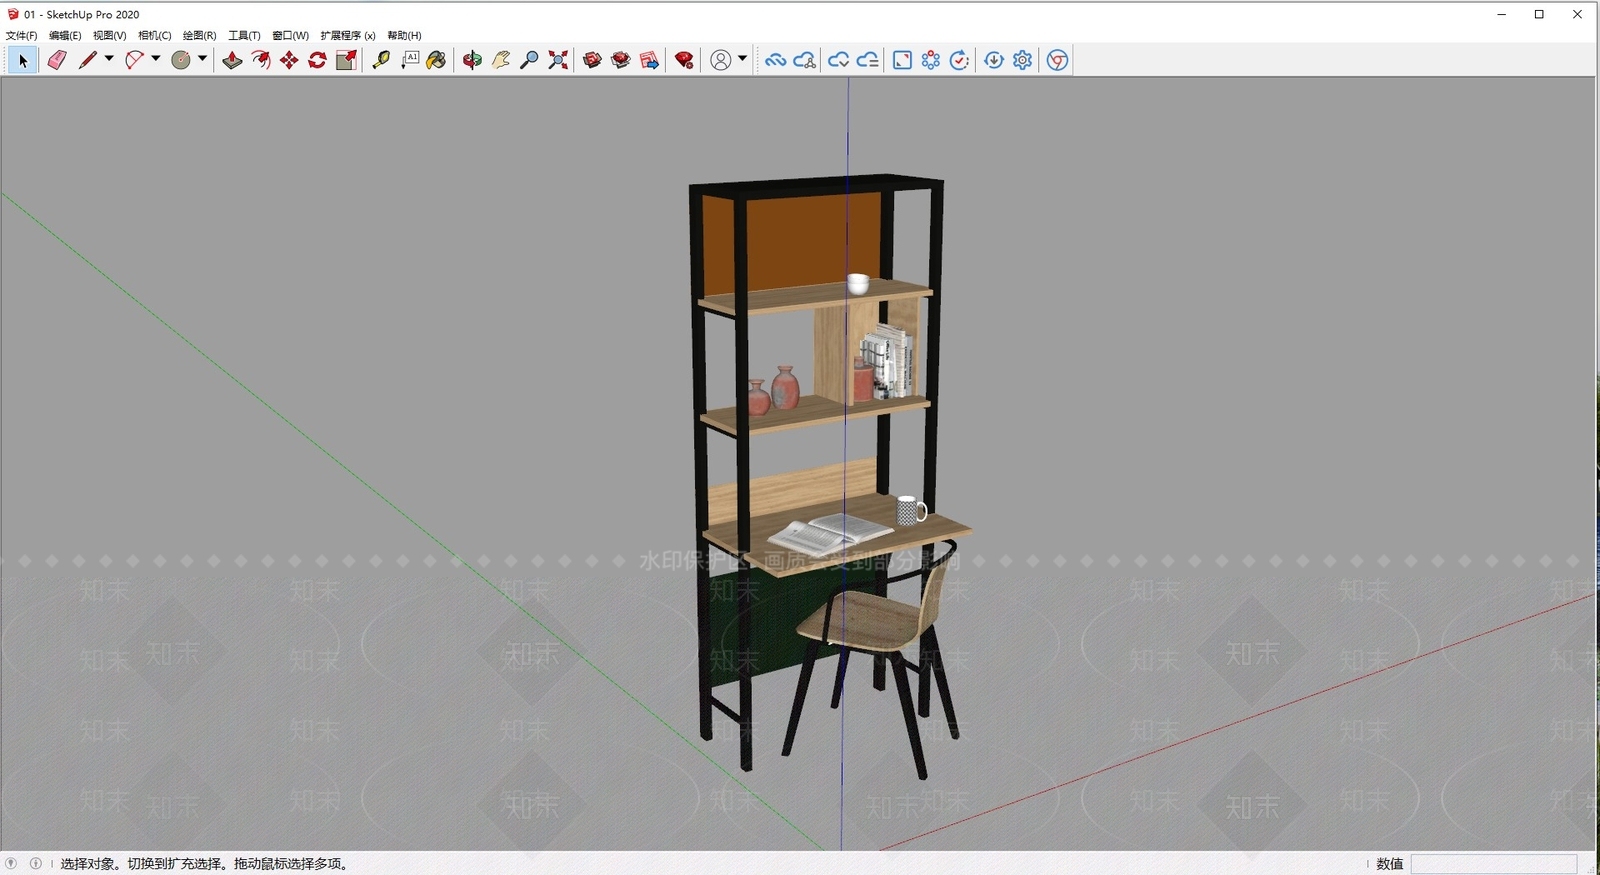Pick the Rotate tool
1600x875 pixels.
pos(317,60)
